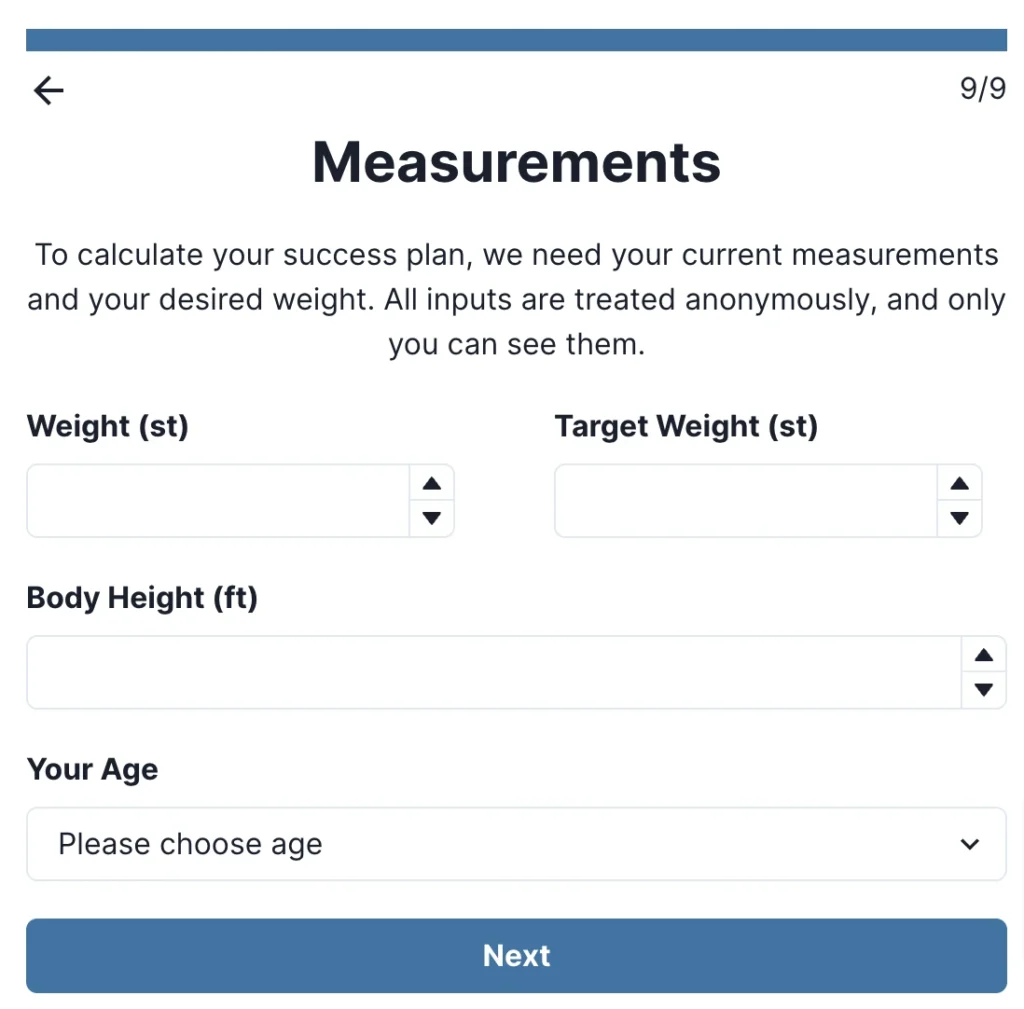Click the 9/9 step indicator
Viewport: 1024px width, 1009px height.
pyautogui.click(x=982, y=89)
